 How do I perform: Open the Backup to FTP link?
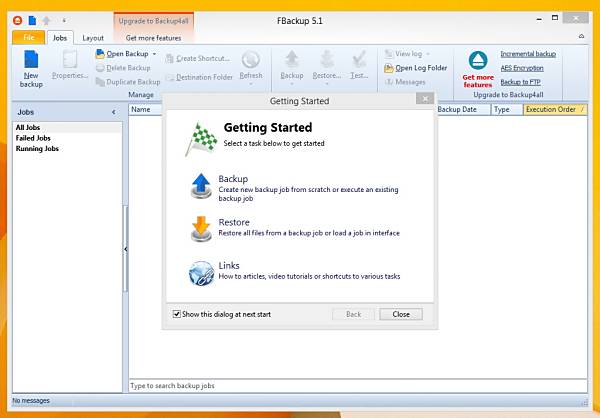tap(520, 82)
